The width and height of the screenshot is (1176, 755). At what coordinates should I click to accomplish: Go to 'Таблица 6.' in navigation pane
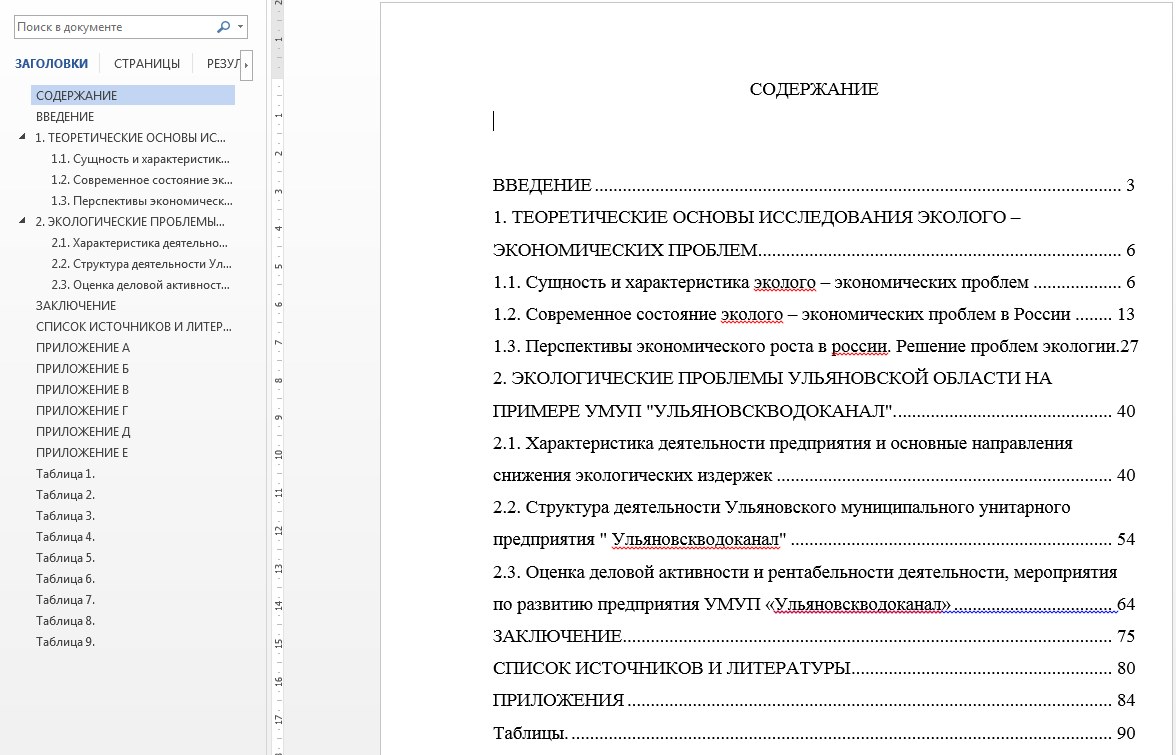point(65,578)
